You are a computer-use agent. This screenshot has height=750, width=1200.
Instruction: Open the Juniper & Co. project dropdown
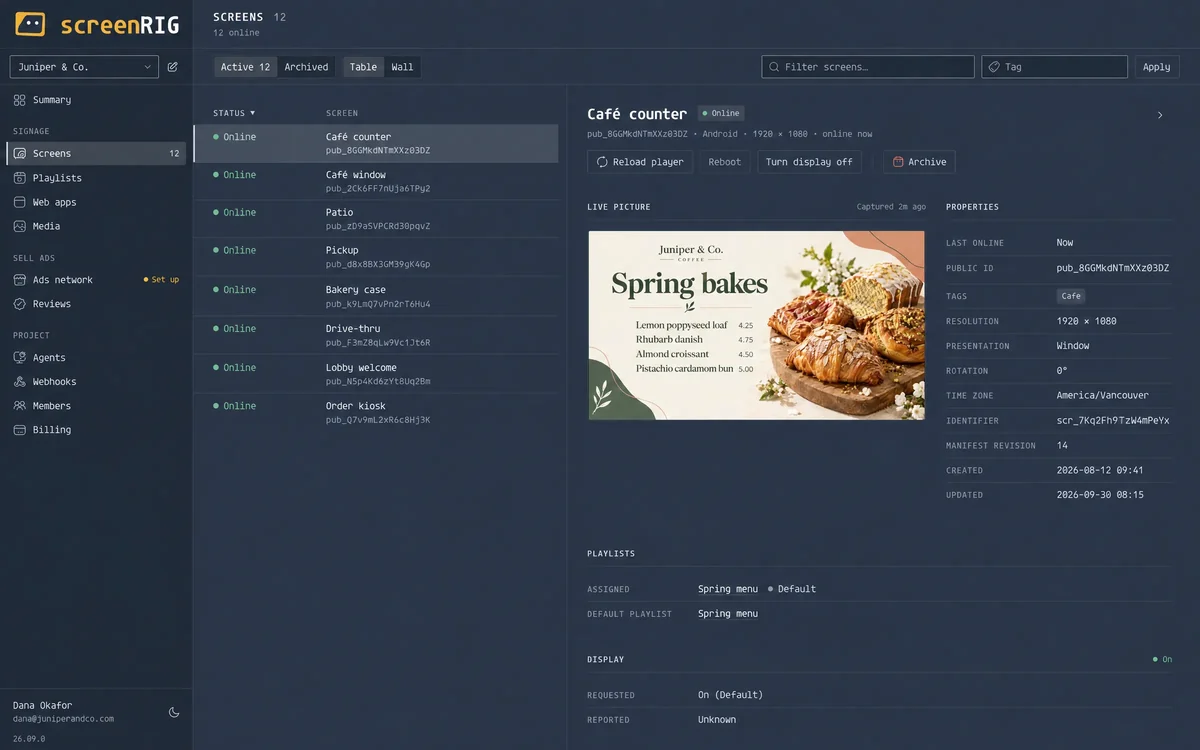pos(84,67)
